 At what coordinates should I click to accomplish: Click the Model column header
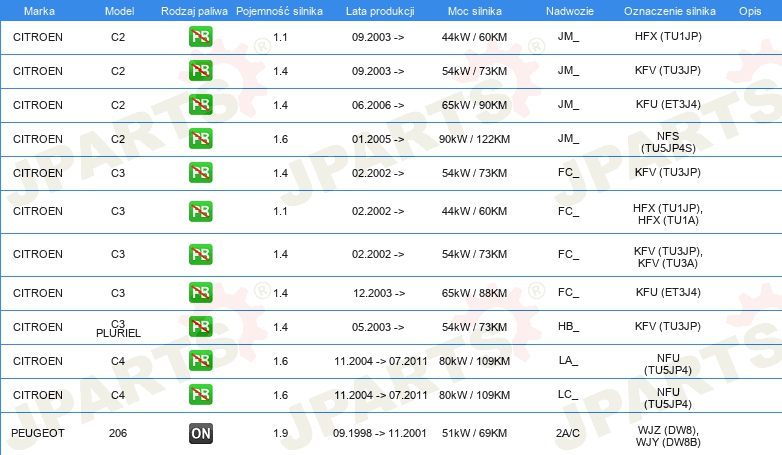[x=119, y=11]
